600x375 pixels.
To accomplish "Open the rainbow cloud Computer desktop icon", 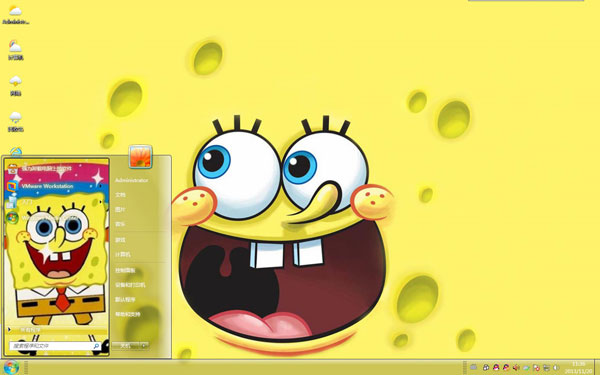I will 15,50.
